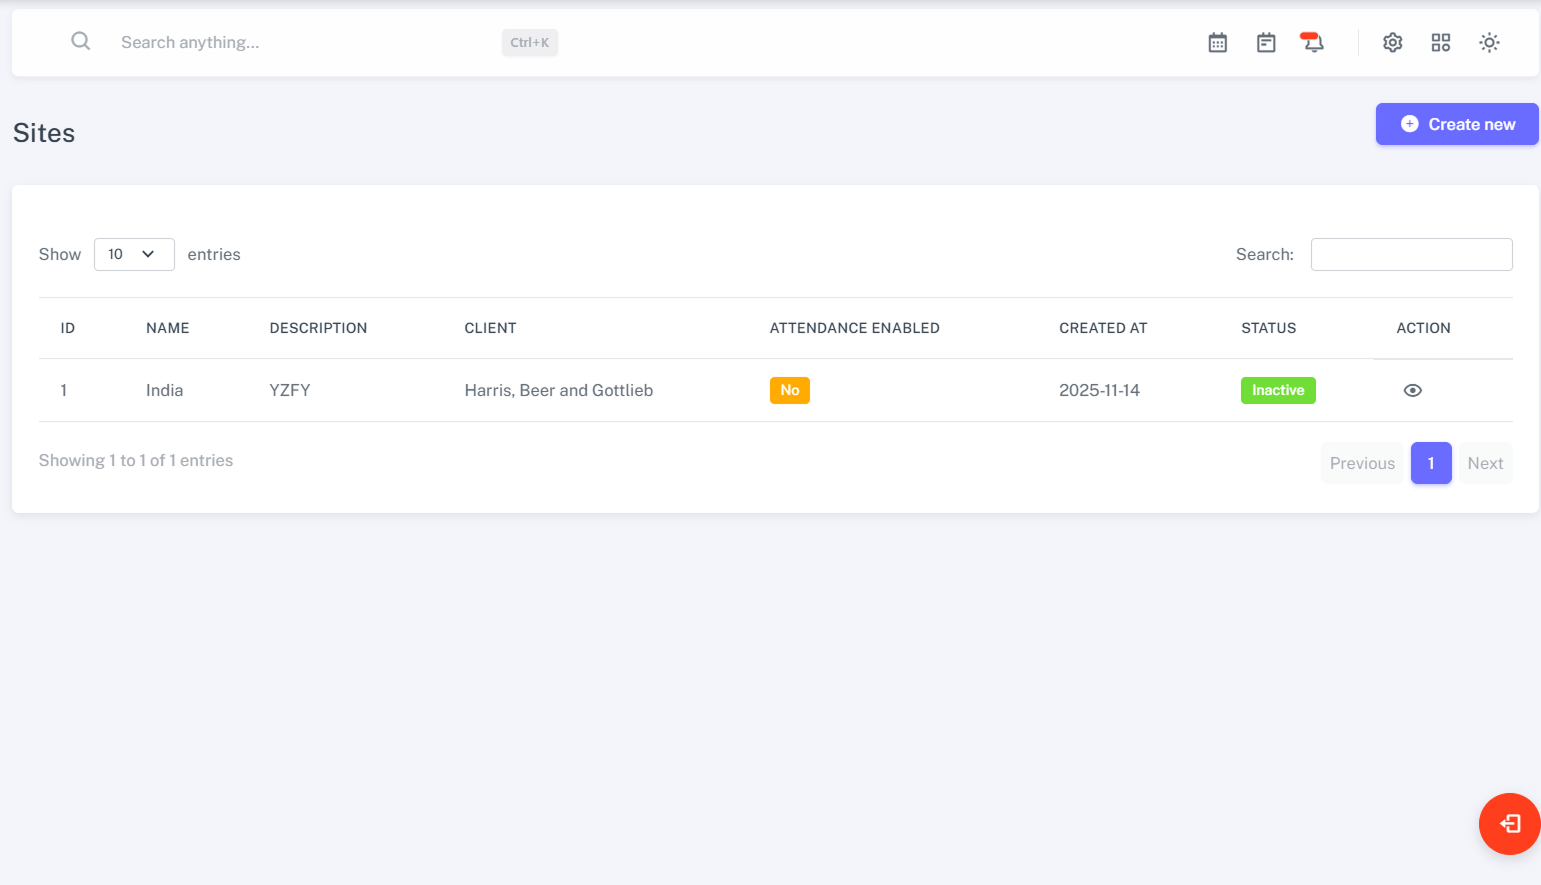Click the Search anything global field

[300, 42]
